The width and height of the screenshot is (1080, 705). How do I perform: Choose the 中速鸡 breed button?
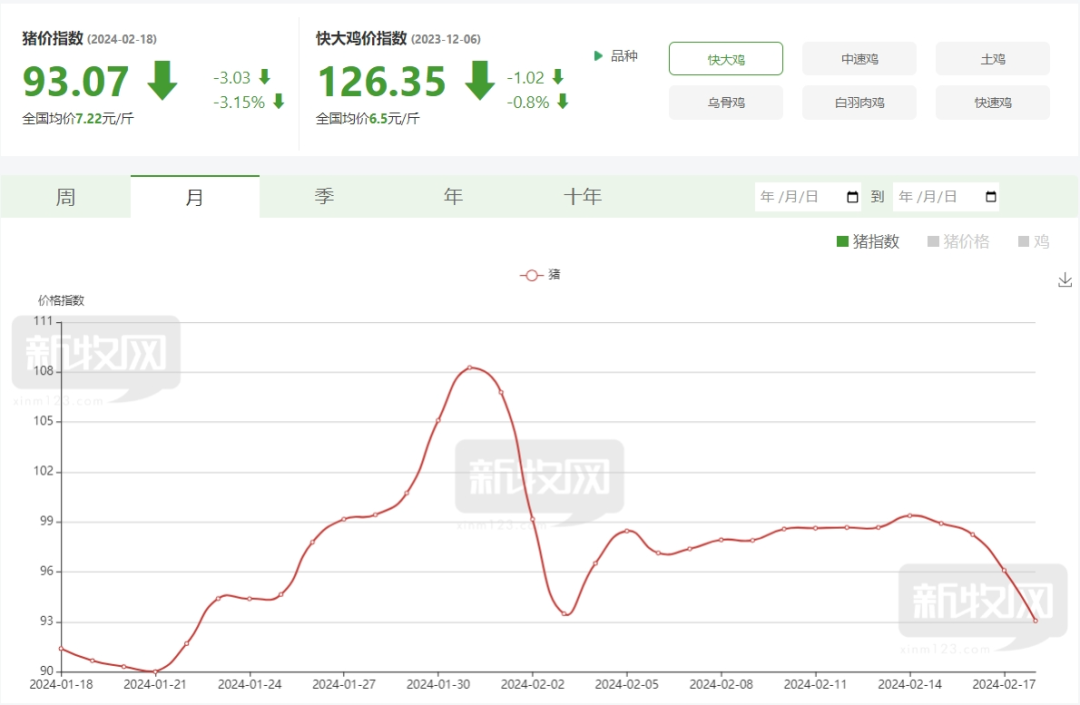859,59
